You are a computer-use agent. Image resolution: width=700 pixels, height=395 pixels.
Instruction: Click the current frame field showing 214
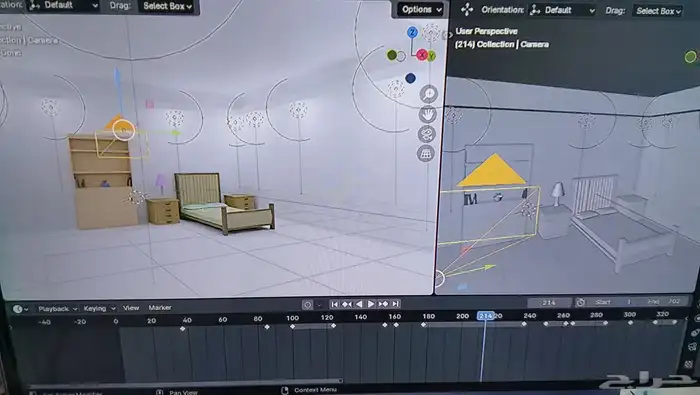point(549,303)
